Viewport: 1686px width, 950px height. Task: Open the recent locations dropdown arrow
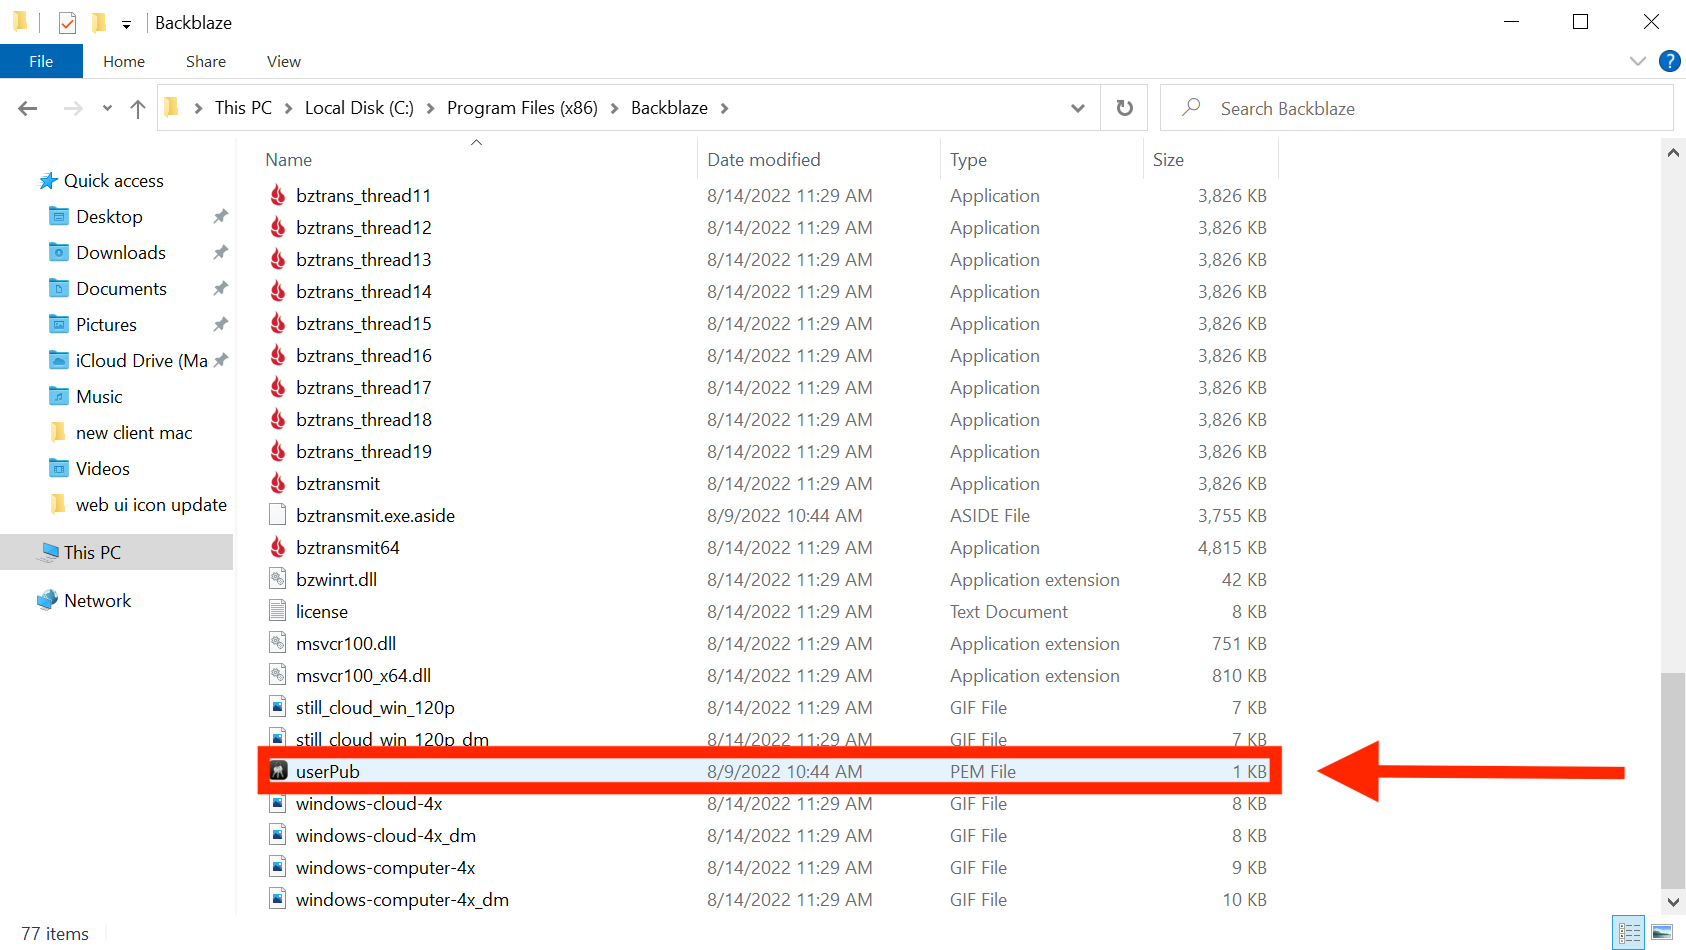[107, 108]
